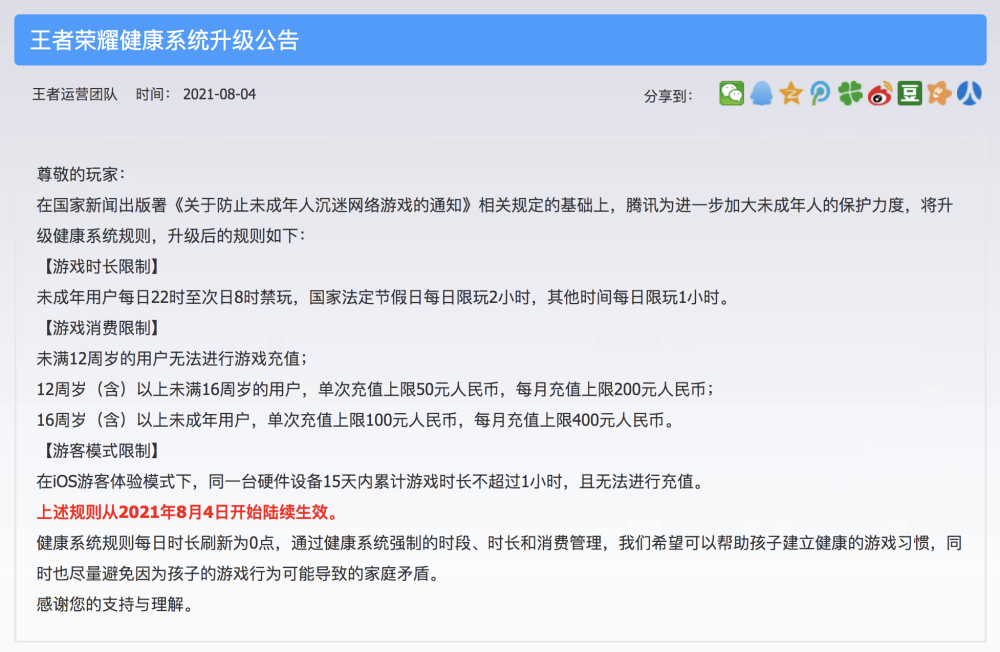Click the line about 12周岁 recharge limit 50元

[x=375, y=389]
